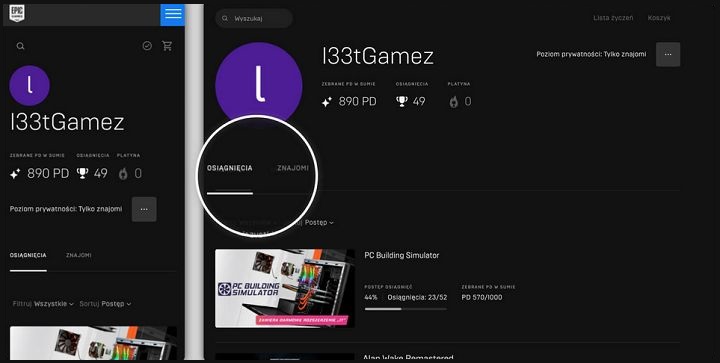Click the XP sparkle icon beside 890 PD in mobile view

pyautogui.click(x=15, y=174)
